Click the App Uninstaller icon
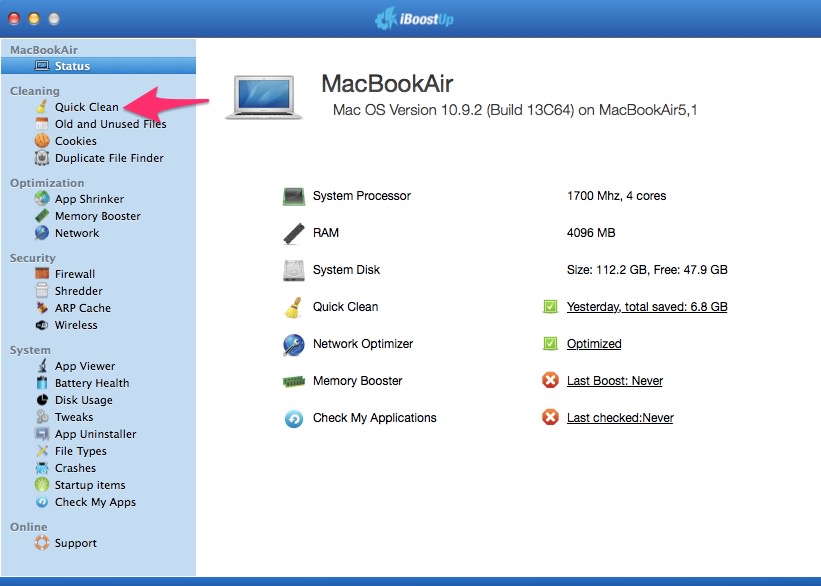This screenshot has width=821, height=586. 42,434
